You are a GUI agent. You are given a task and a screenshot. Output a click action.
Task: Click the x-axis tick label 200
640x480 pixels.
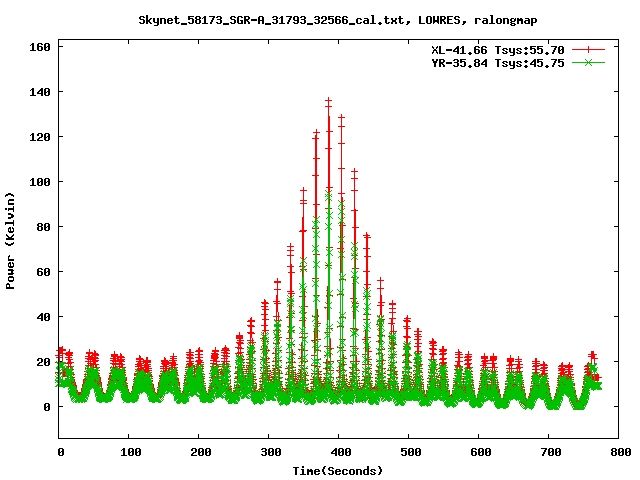(201, 452)
